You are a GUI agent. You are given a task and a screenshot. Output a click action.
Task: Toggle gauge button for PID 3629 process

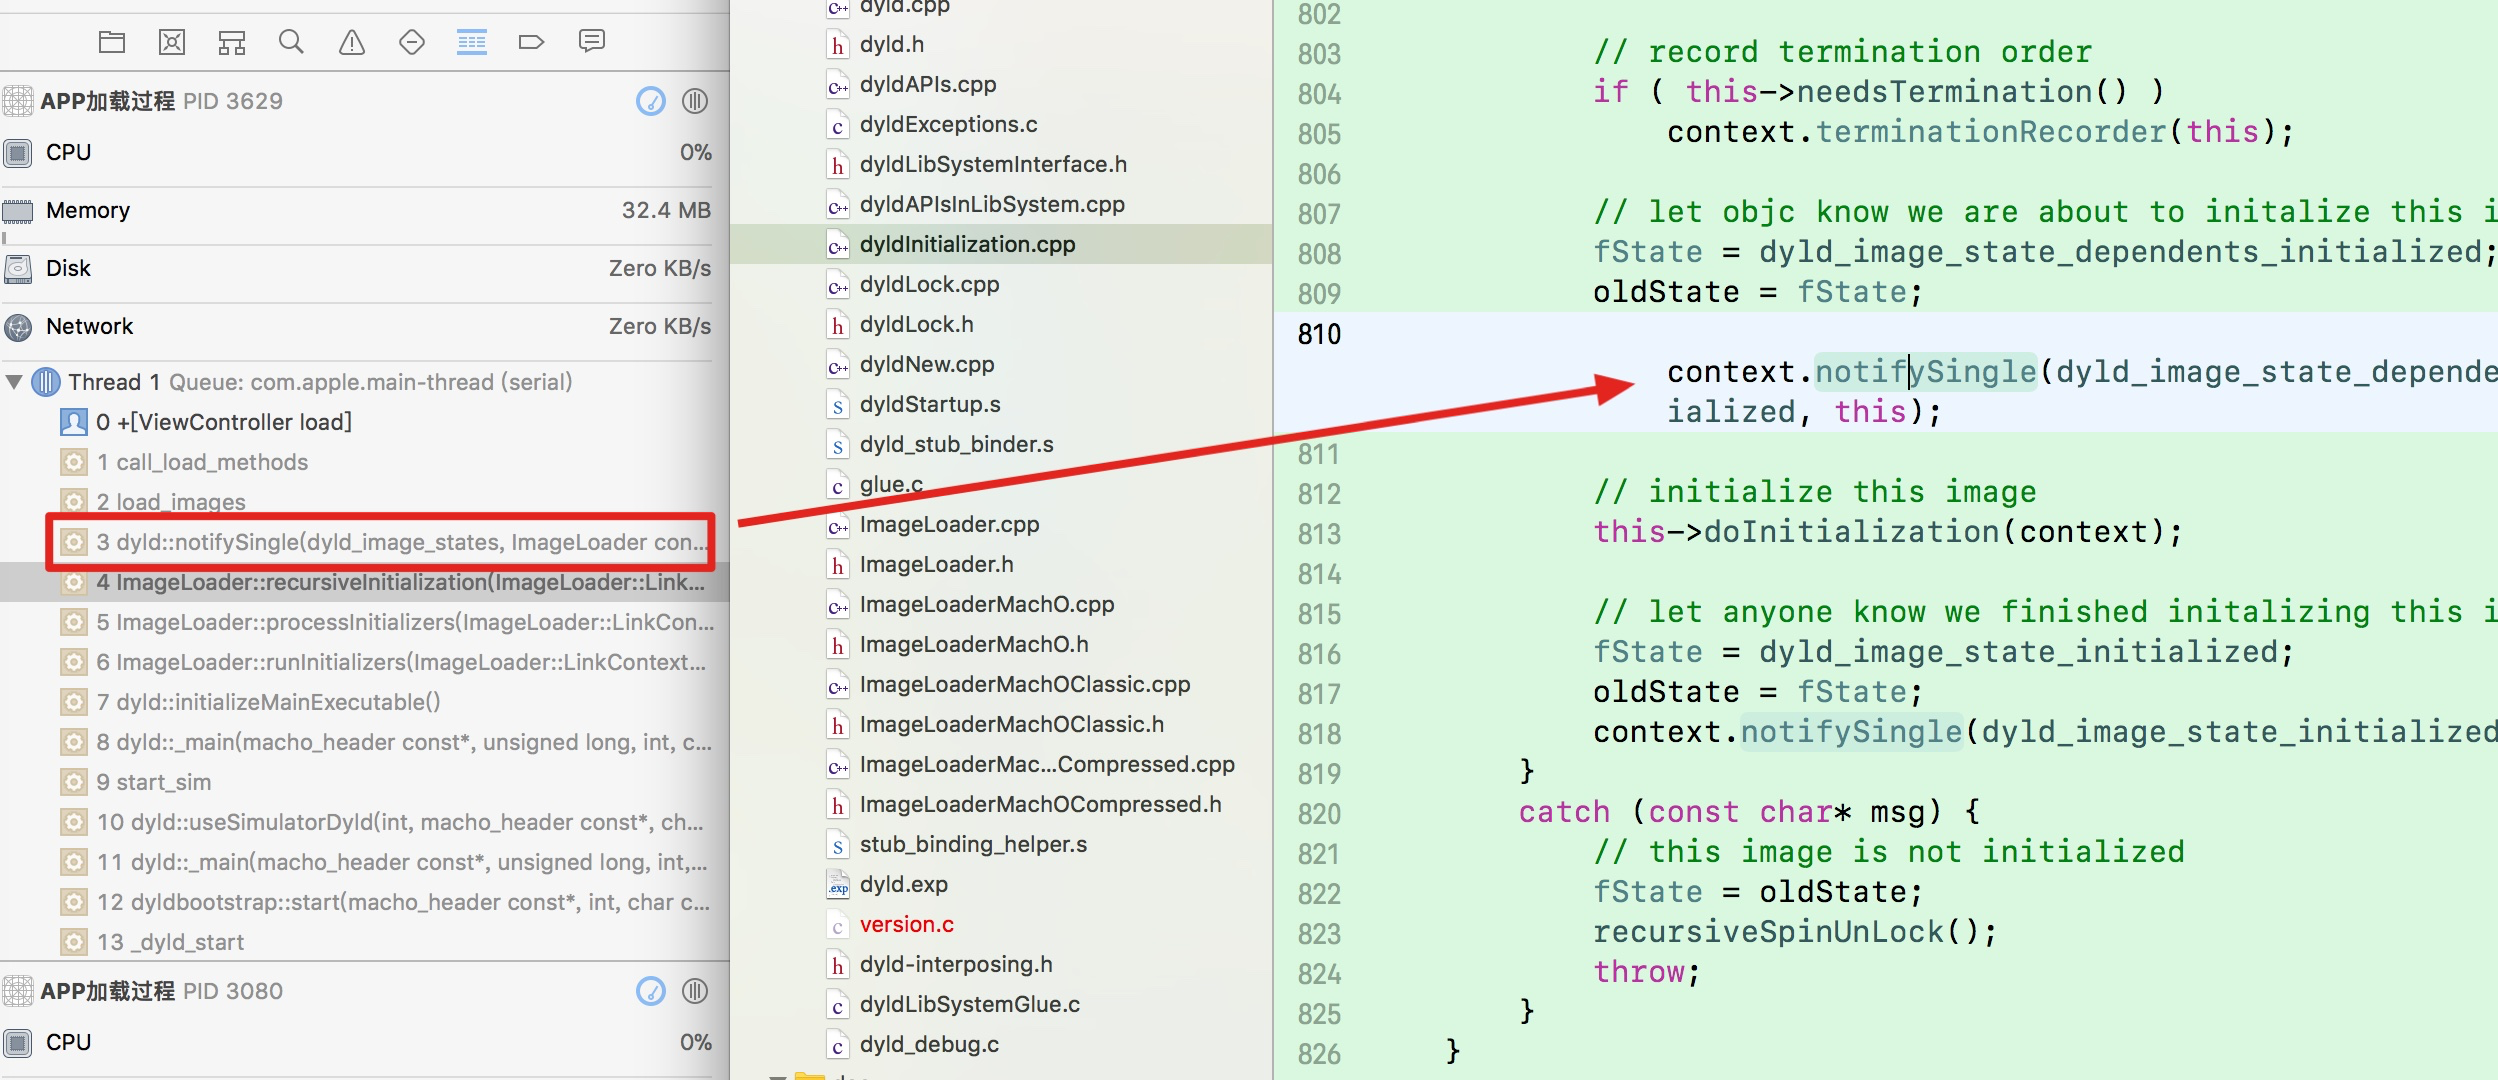[x=651, y=101]
